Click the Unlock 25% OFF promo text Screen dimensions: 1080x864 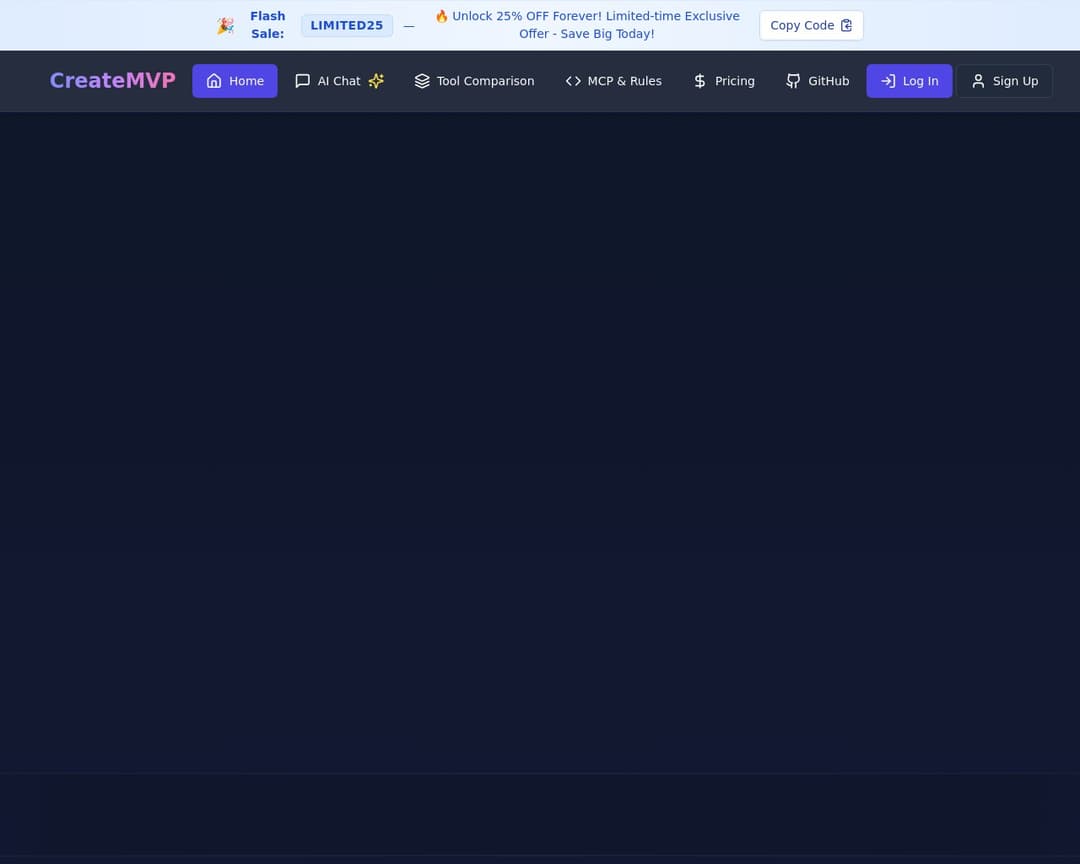pyautogui.click(x=587, y=25)
